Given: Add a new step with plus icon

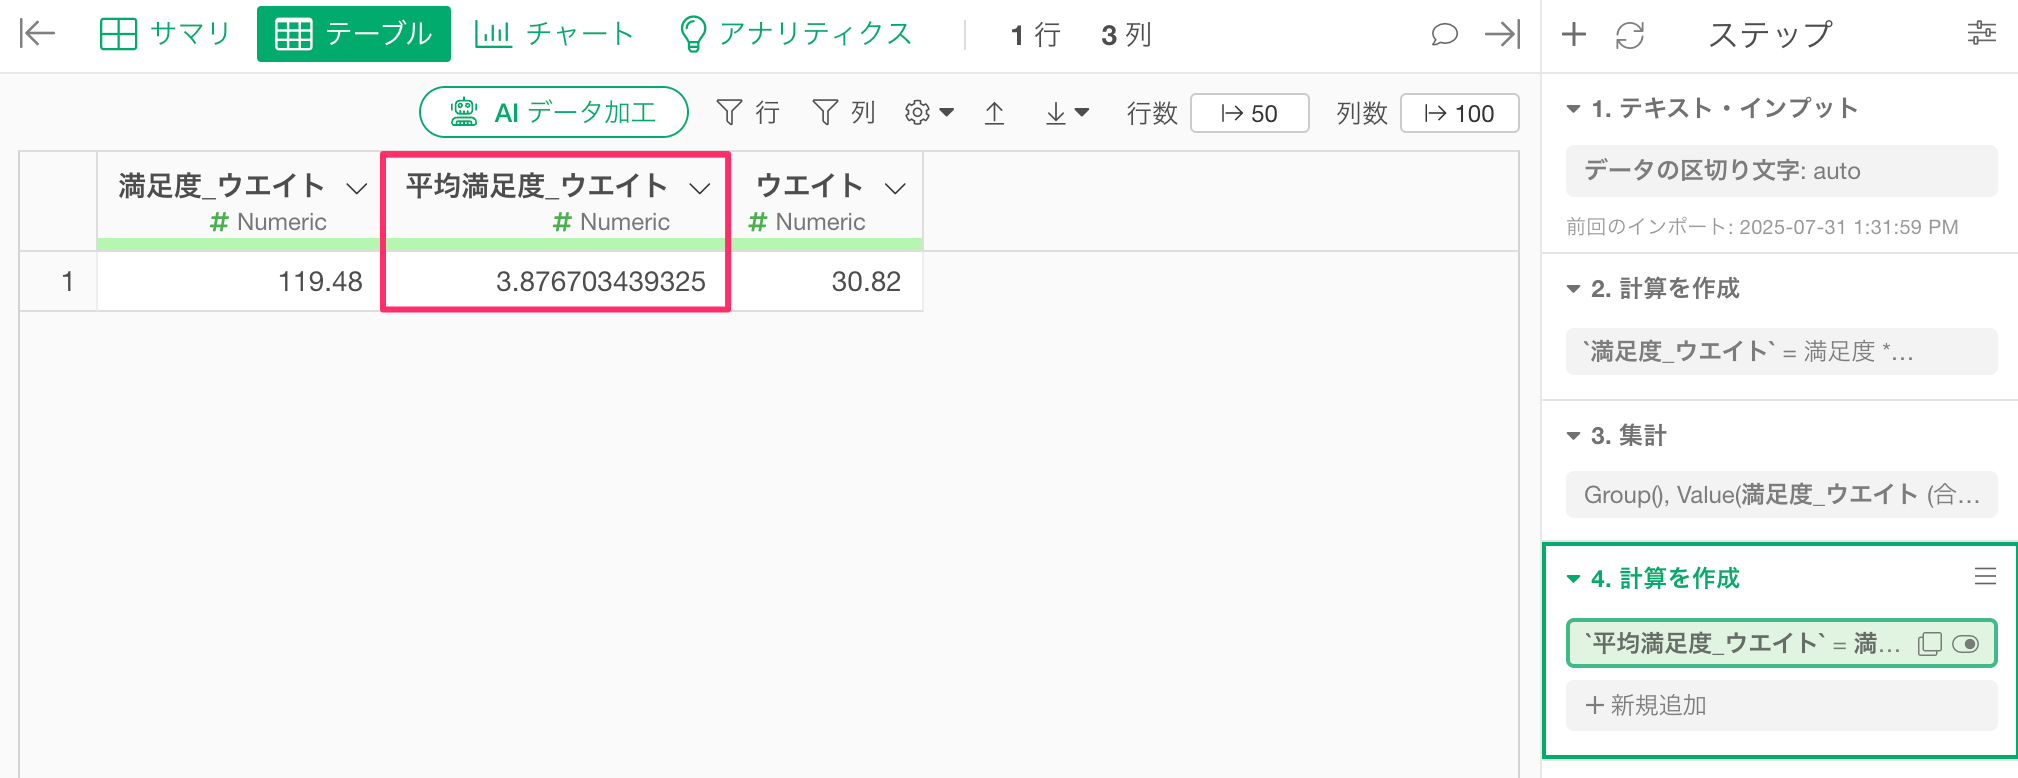Looking at the screenshot, I should click(1574, 35).
